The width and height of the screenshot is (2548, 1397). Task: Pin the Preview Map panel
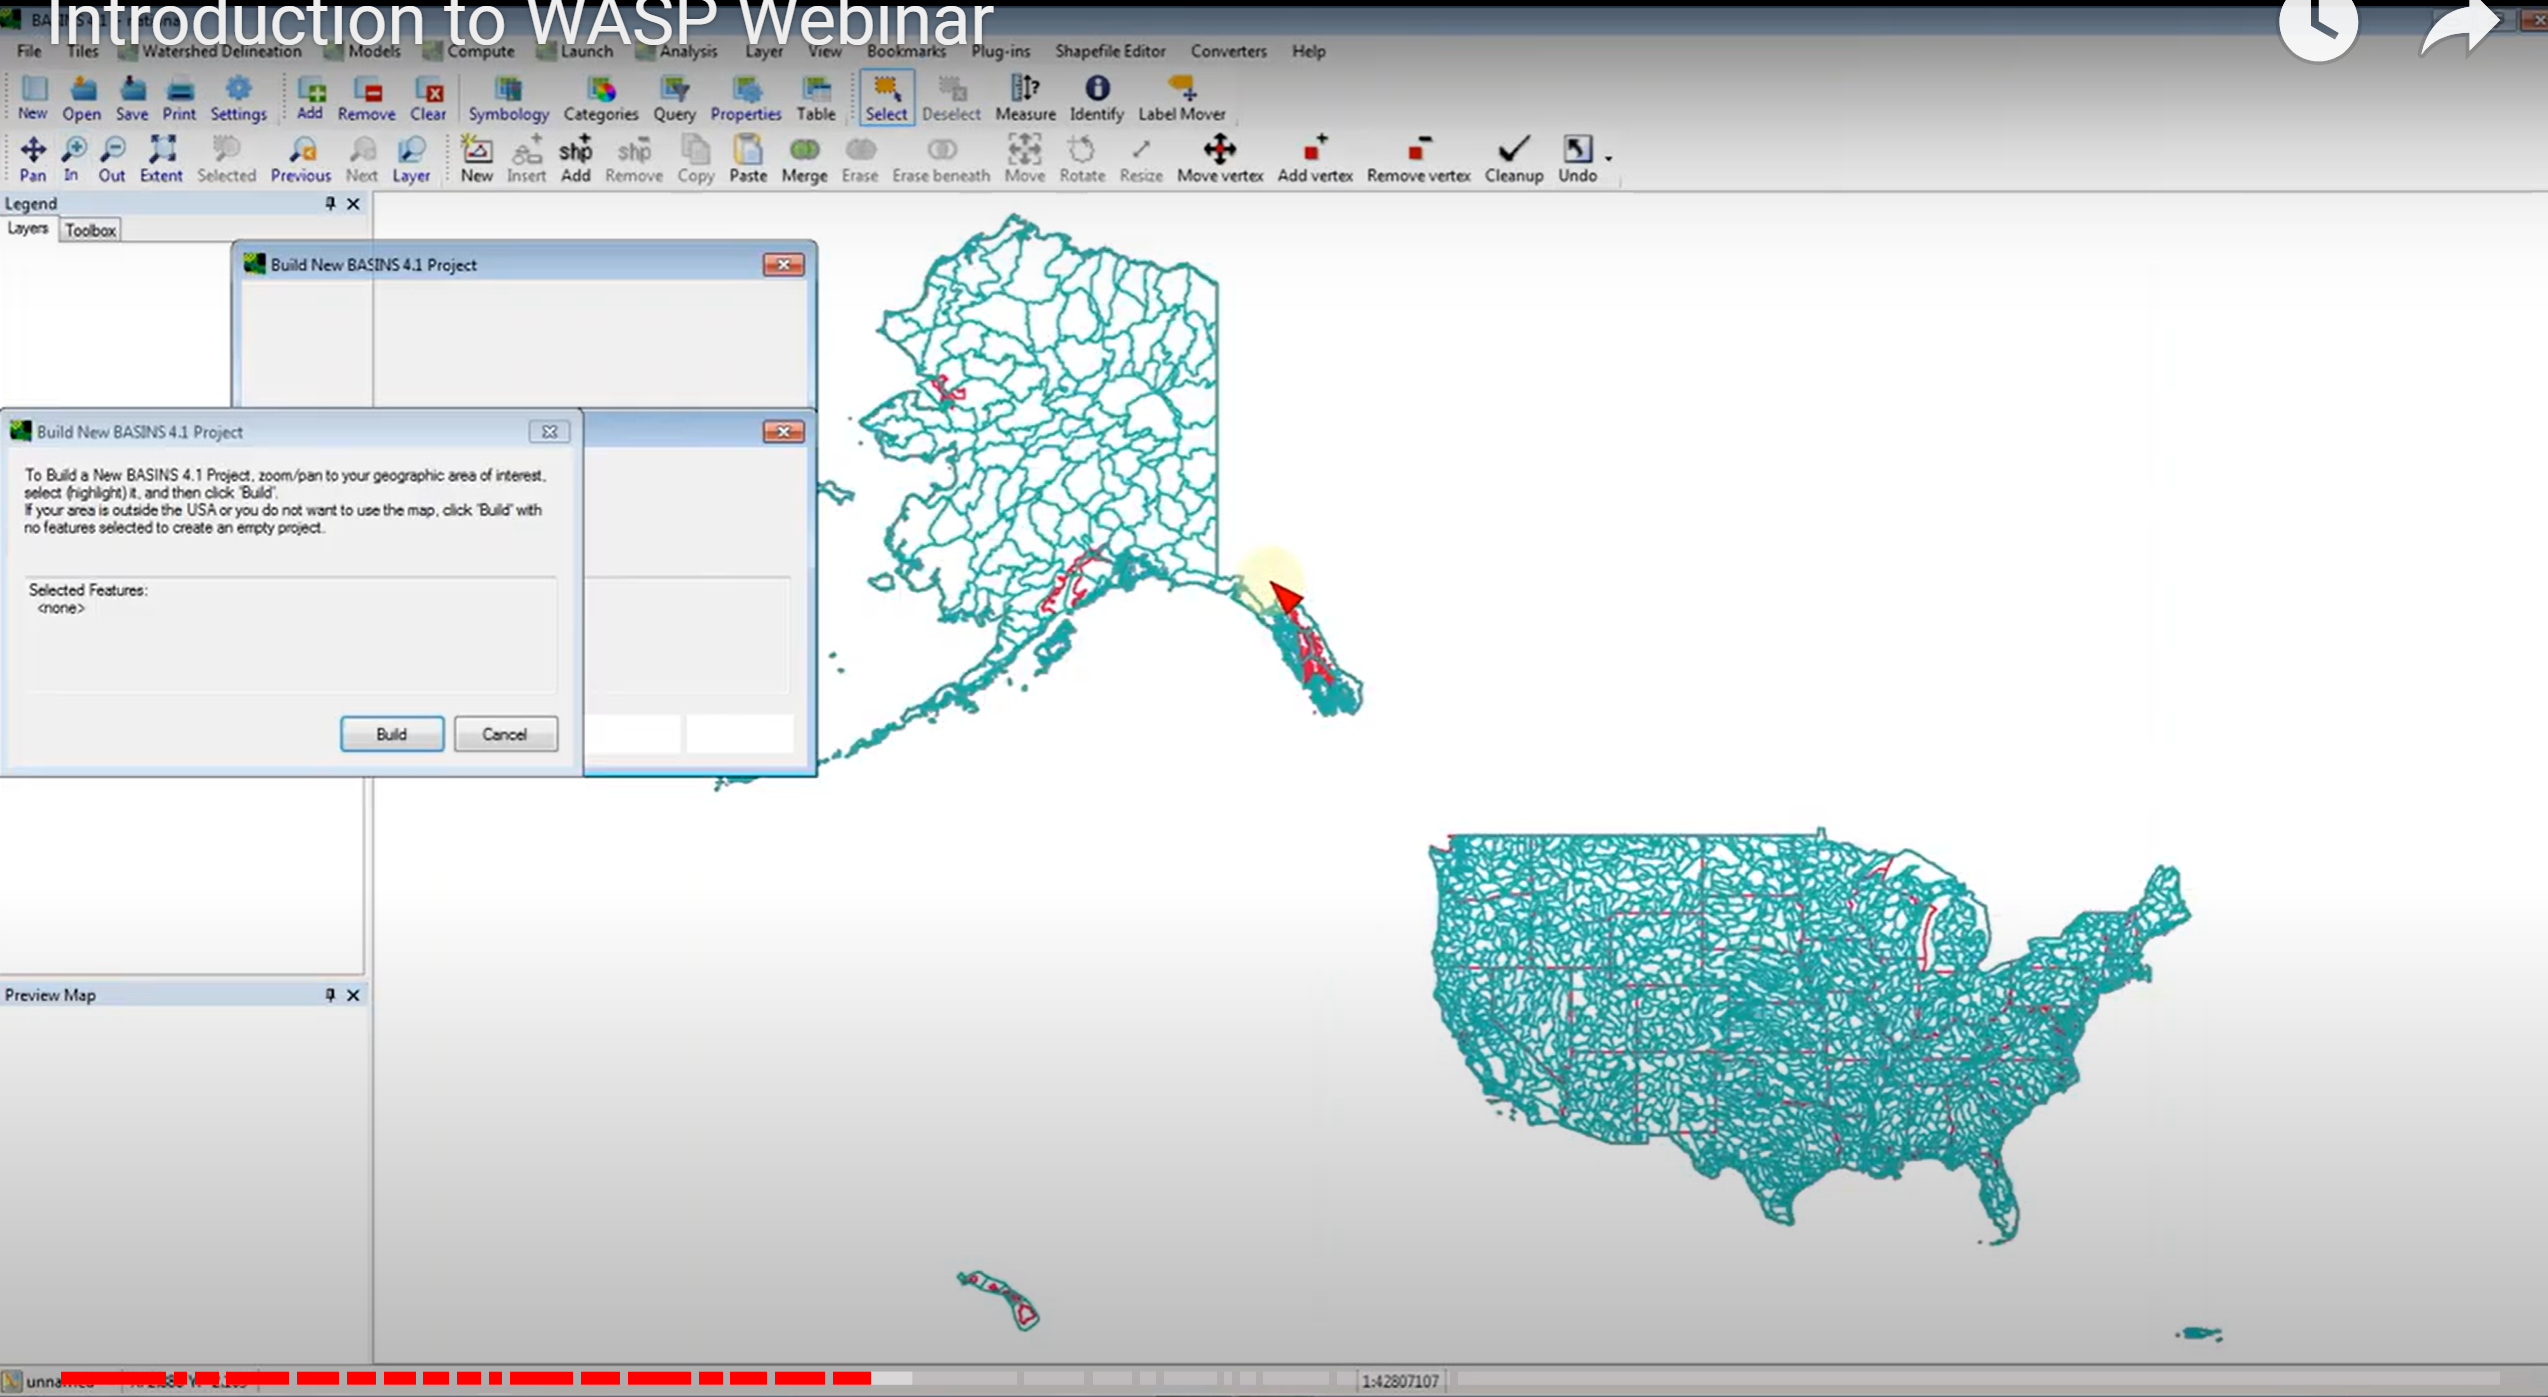(330, 994)
